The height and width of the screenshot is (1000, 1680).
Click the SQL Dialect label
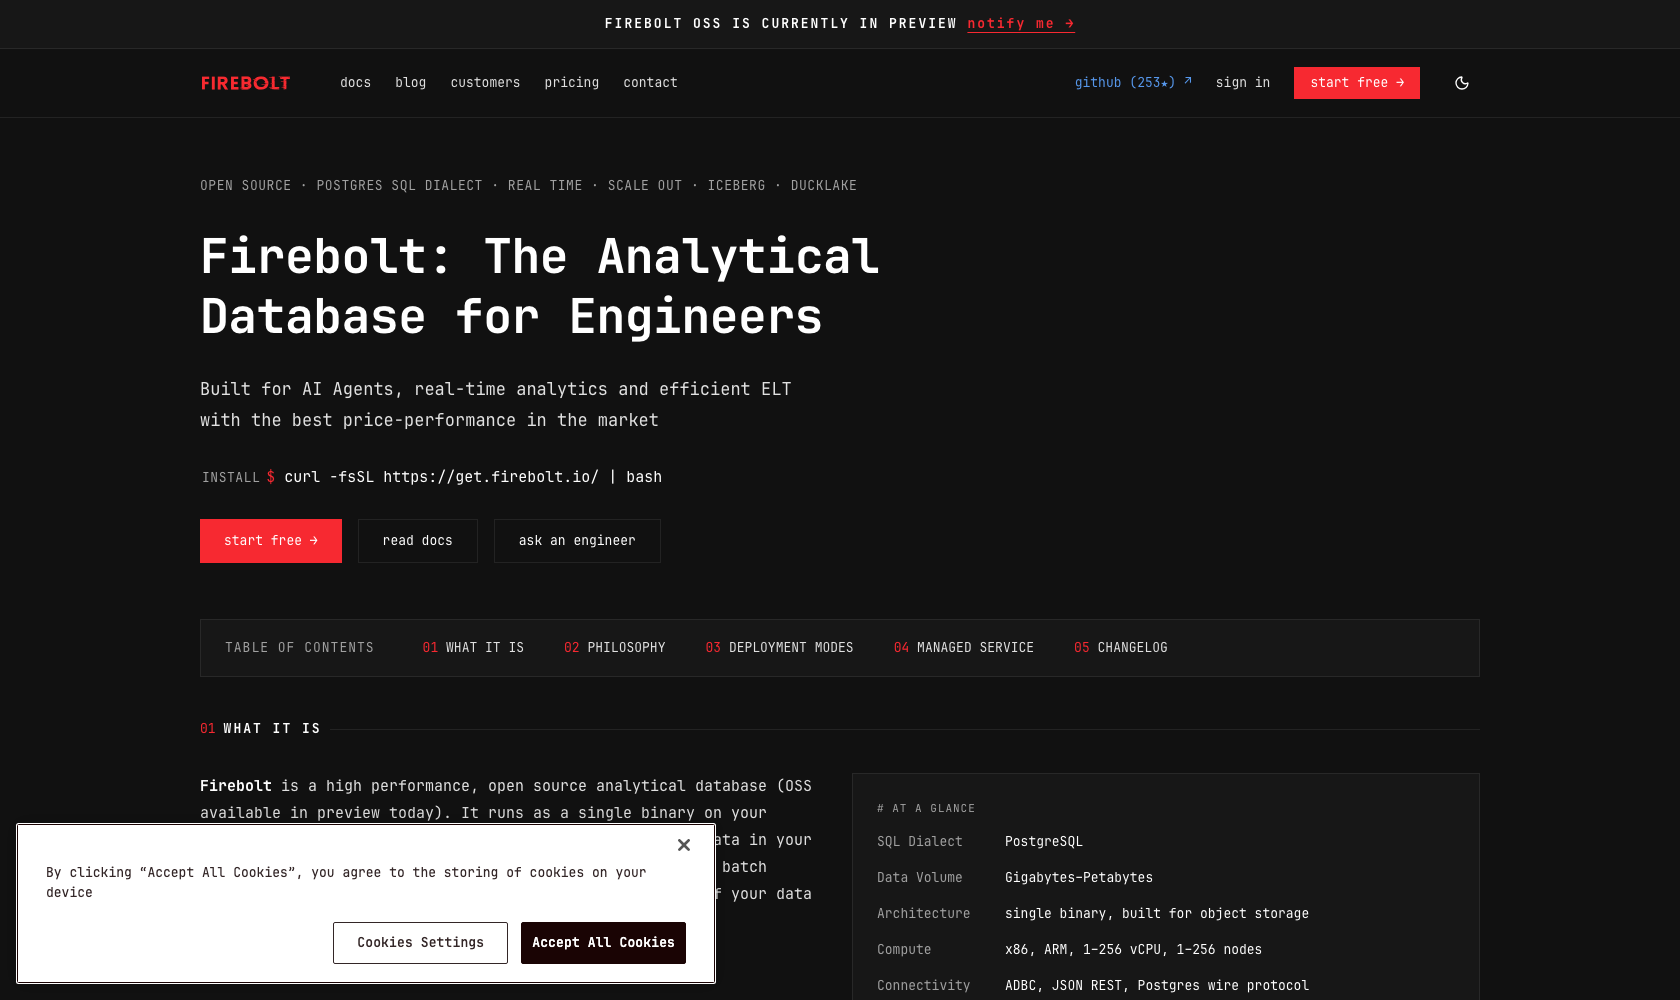point(920,842)
